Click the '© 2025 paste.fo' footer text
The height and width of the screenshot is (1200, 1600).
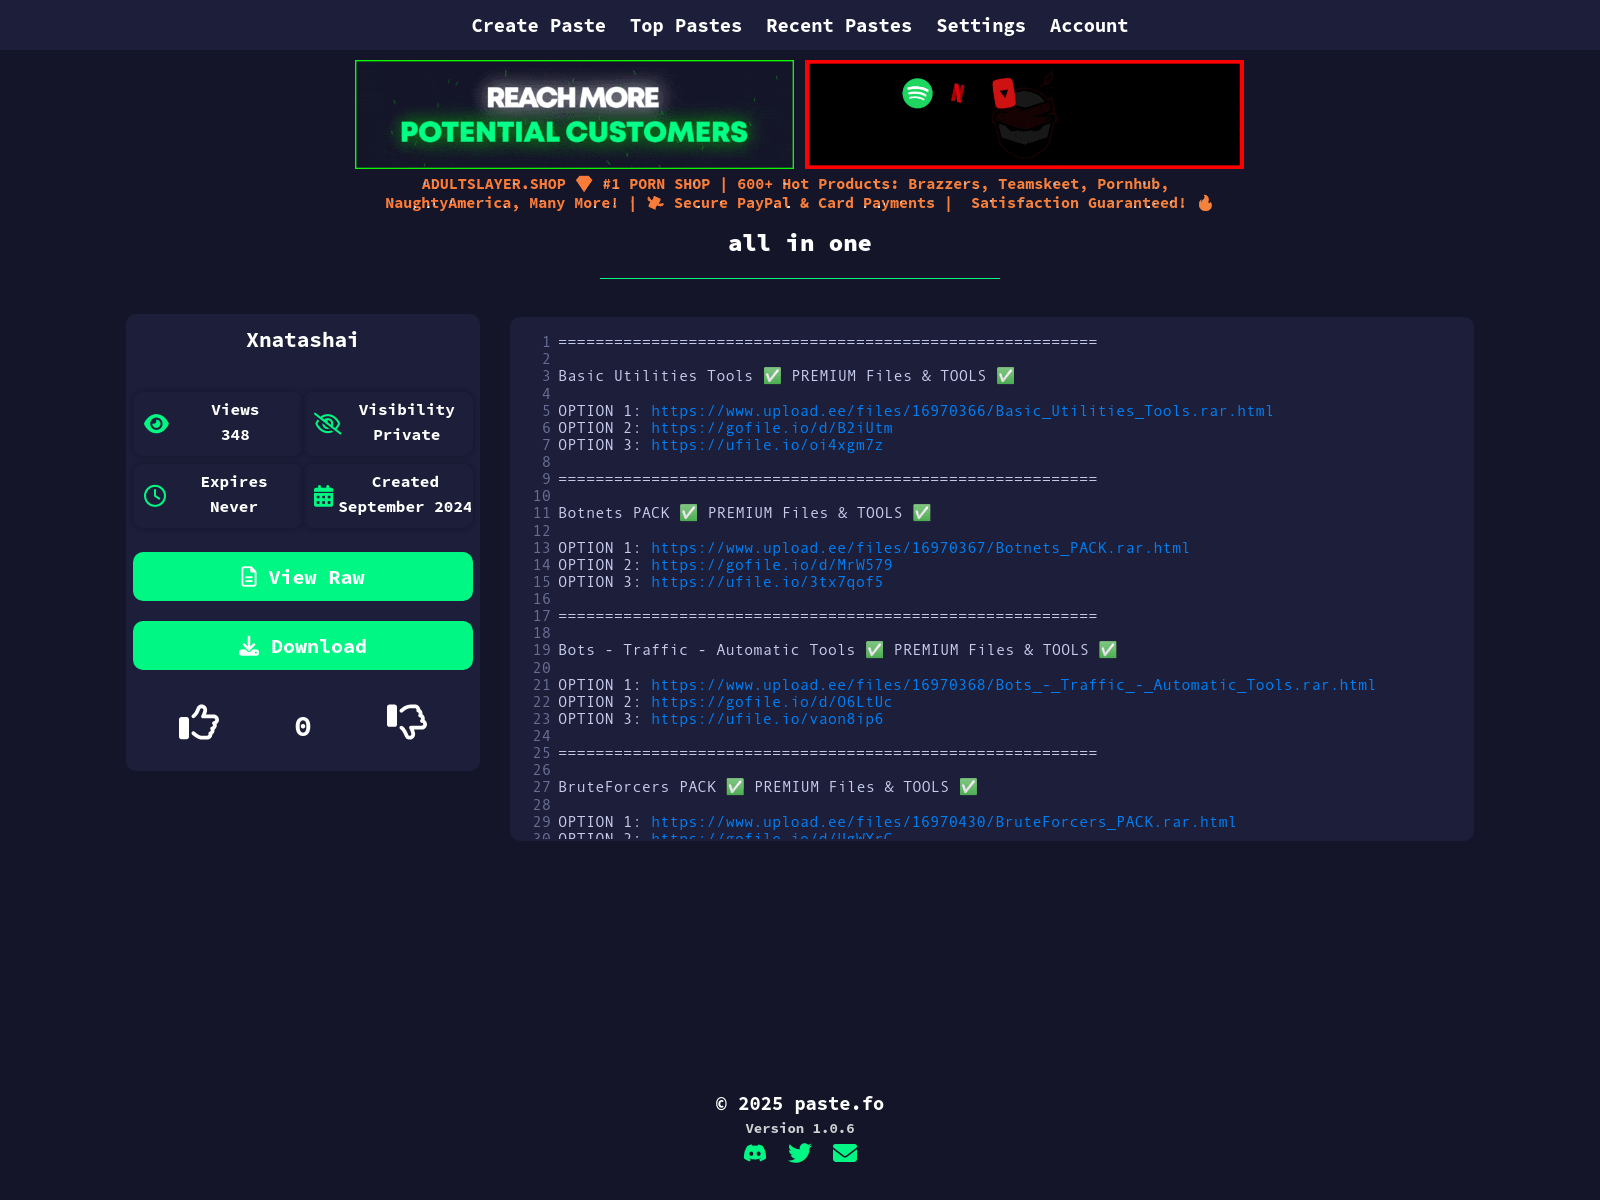(x=800, y=1104)
